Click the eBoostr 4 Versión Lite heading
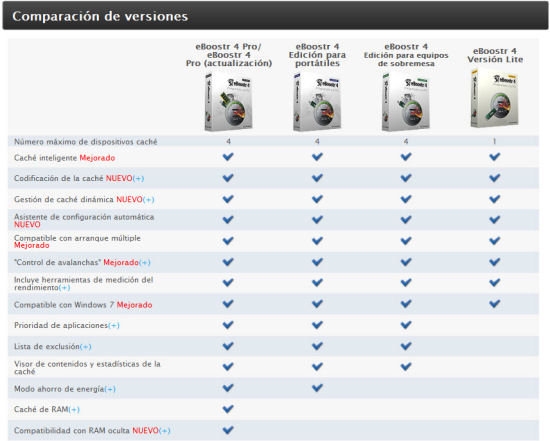The height and width of the screenshot is (441, 550). tap(495, 55)
